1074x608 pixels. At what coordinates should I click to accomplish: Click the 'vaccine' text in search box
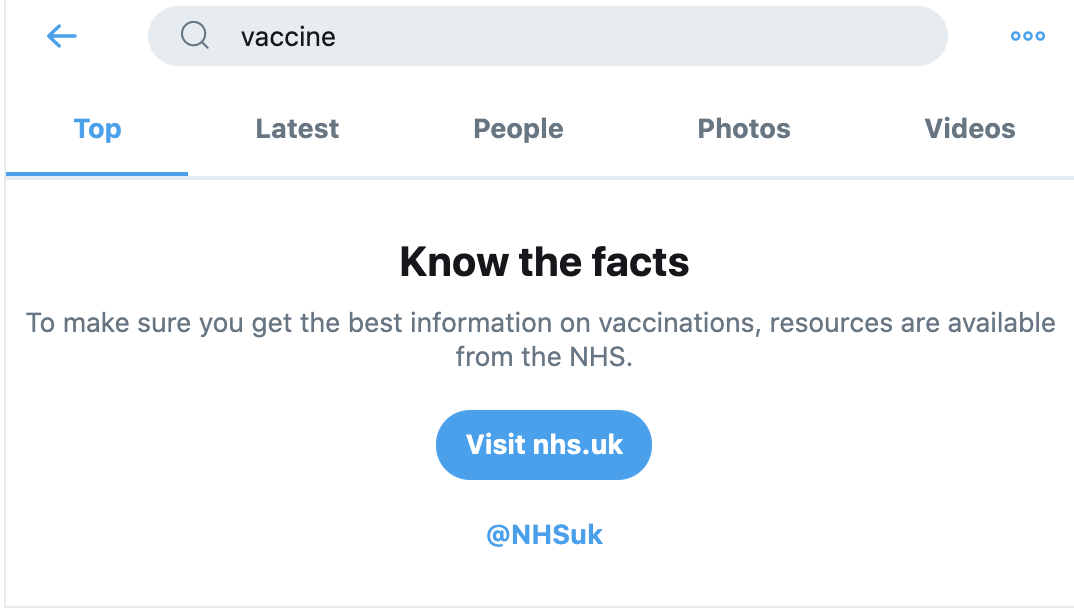pyautogui.click(x=288, y=37)
